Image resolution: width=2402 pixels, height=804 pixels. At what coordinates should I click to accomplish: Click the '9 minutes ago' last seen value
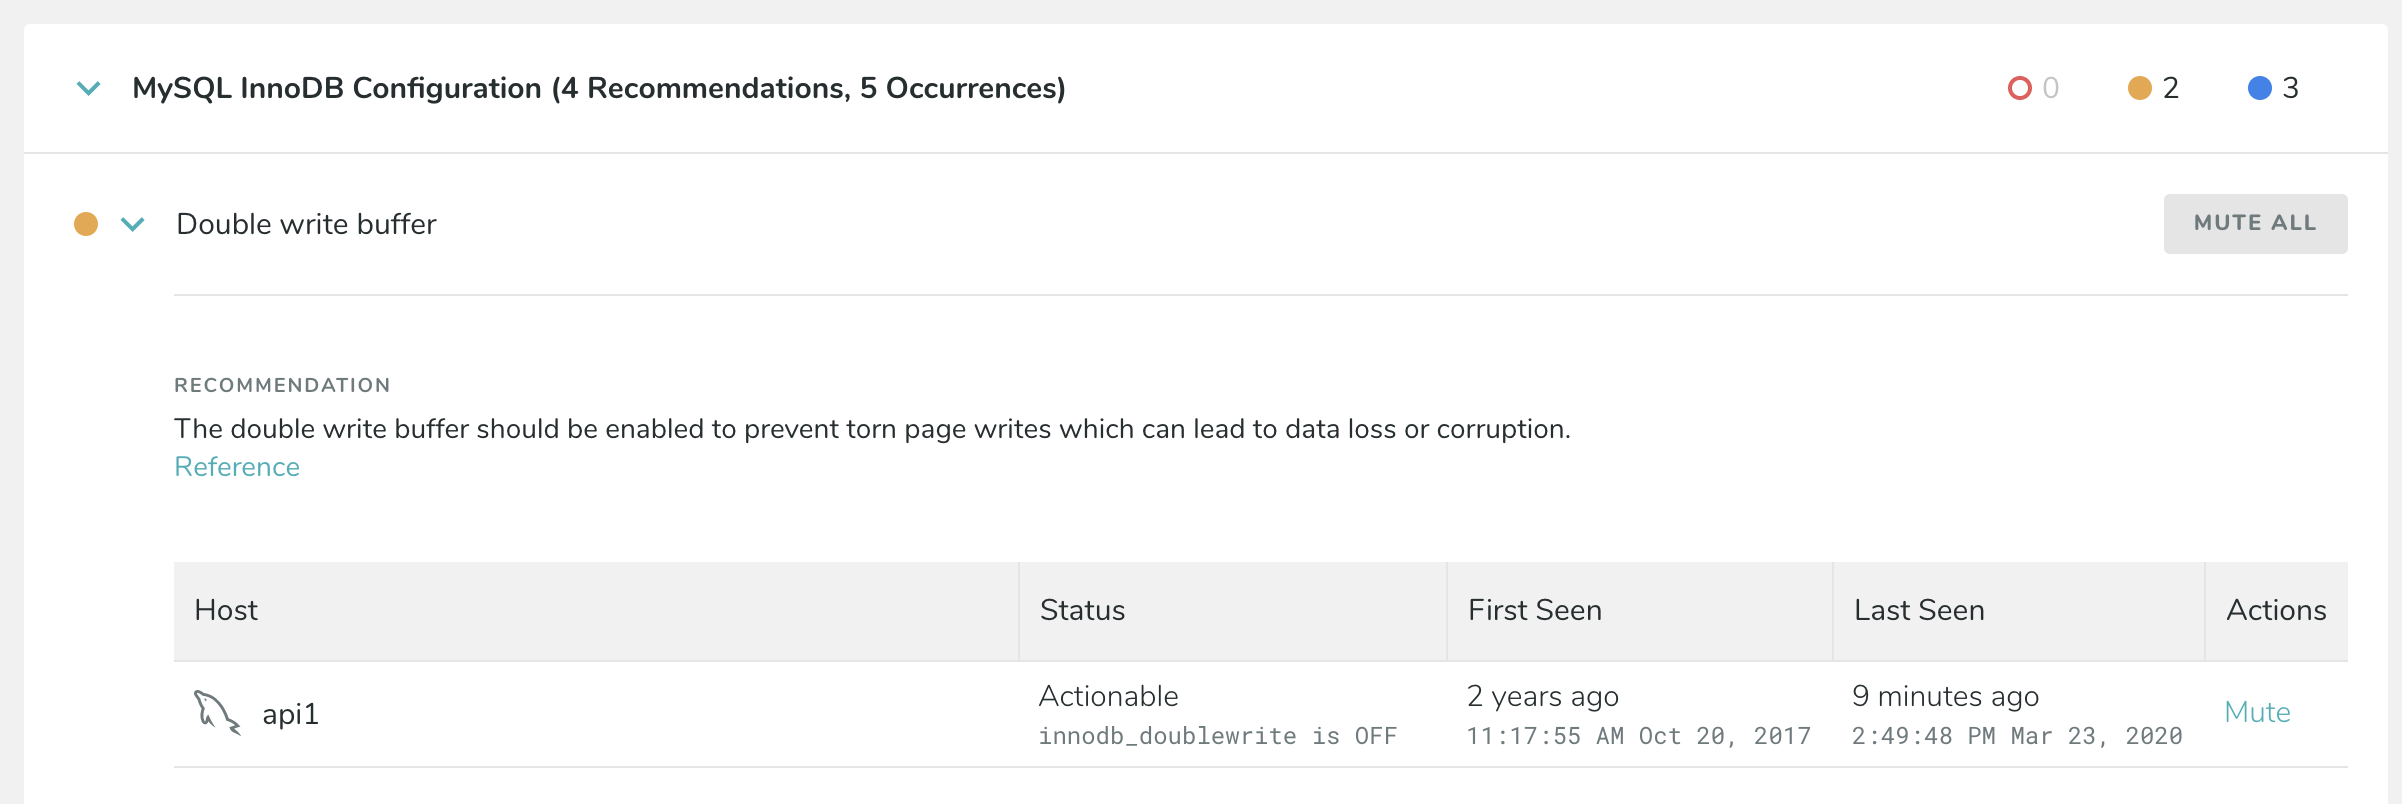coord(1944,696)
